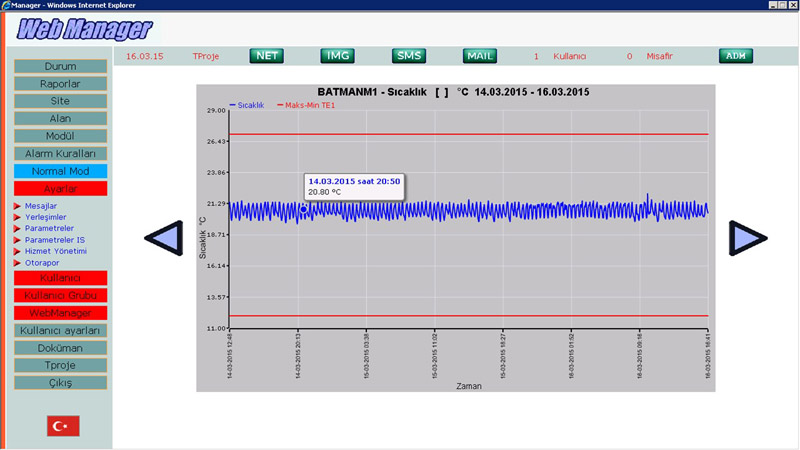This screenshot has height=450, width=800.
Task: Click the 14.03.2015 saat 20:50 tooltip
Action: tap(354, 187)
